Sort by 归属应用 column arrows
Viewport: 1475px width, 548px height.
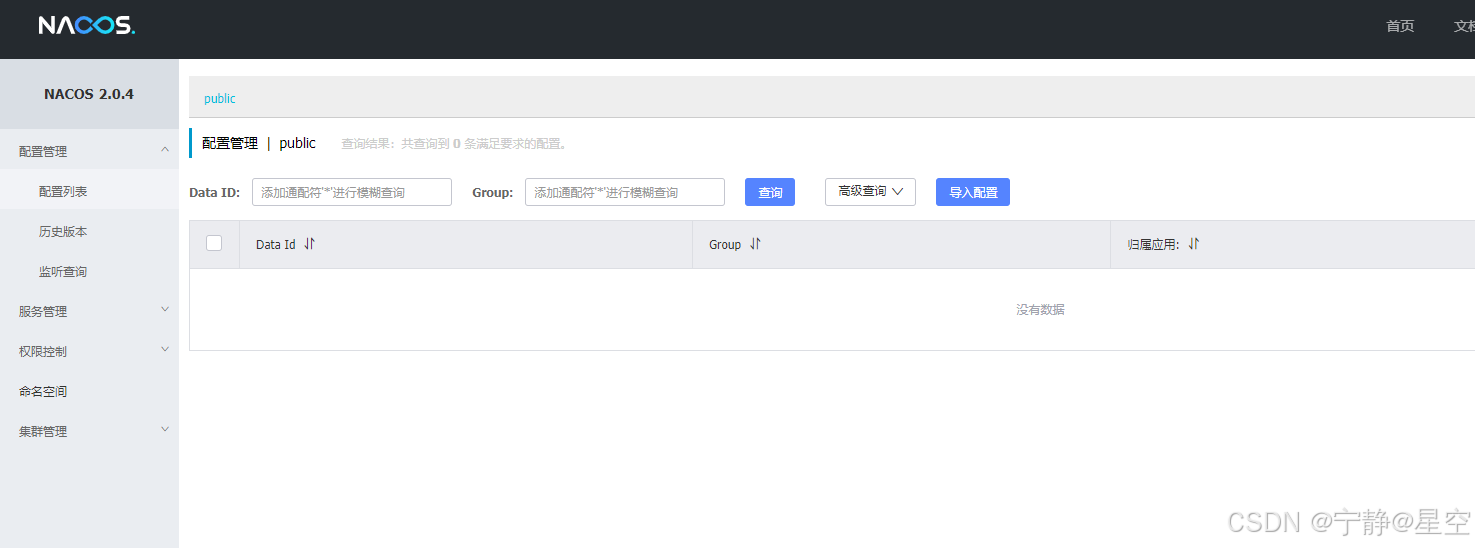1193,244
